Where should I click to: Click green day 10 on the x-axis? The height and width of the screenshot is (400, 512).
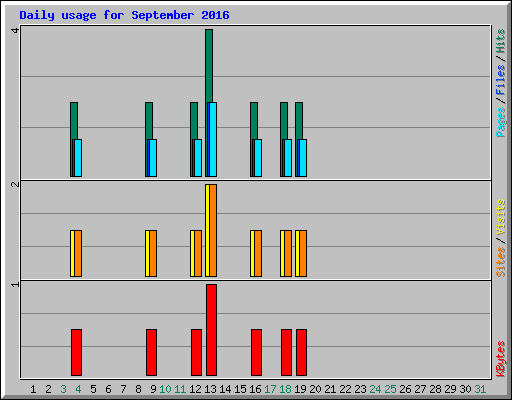click(165, 389)
